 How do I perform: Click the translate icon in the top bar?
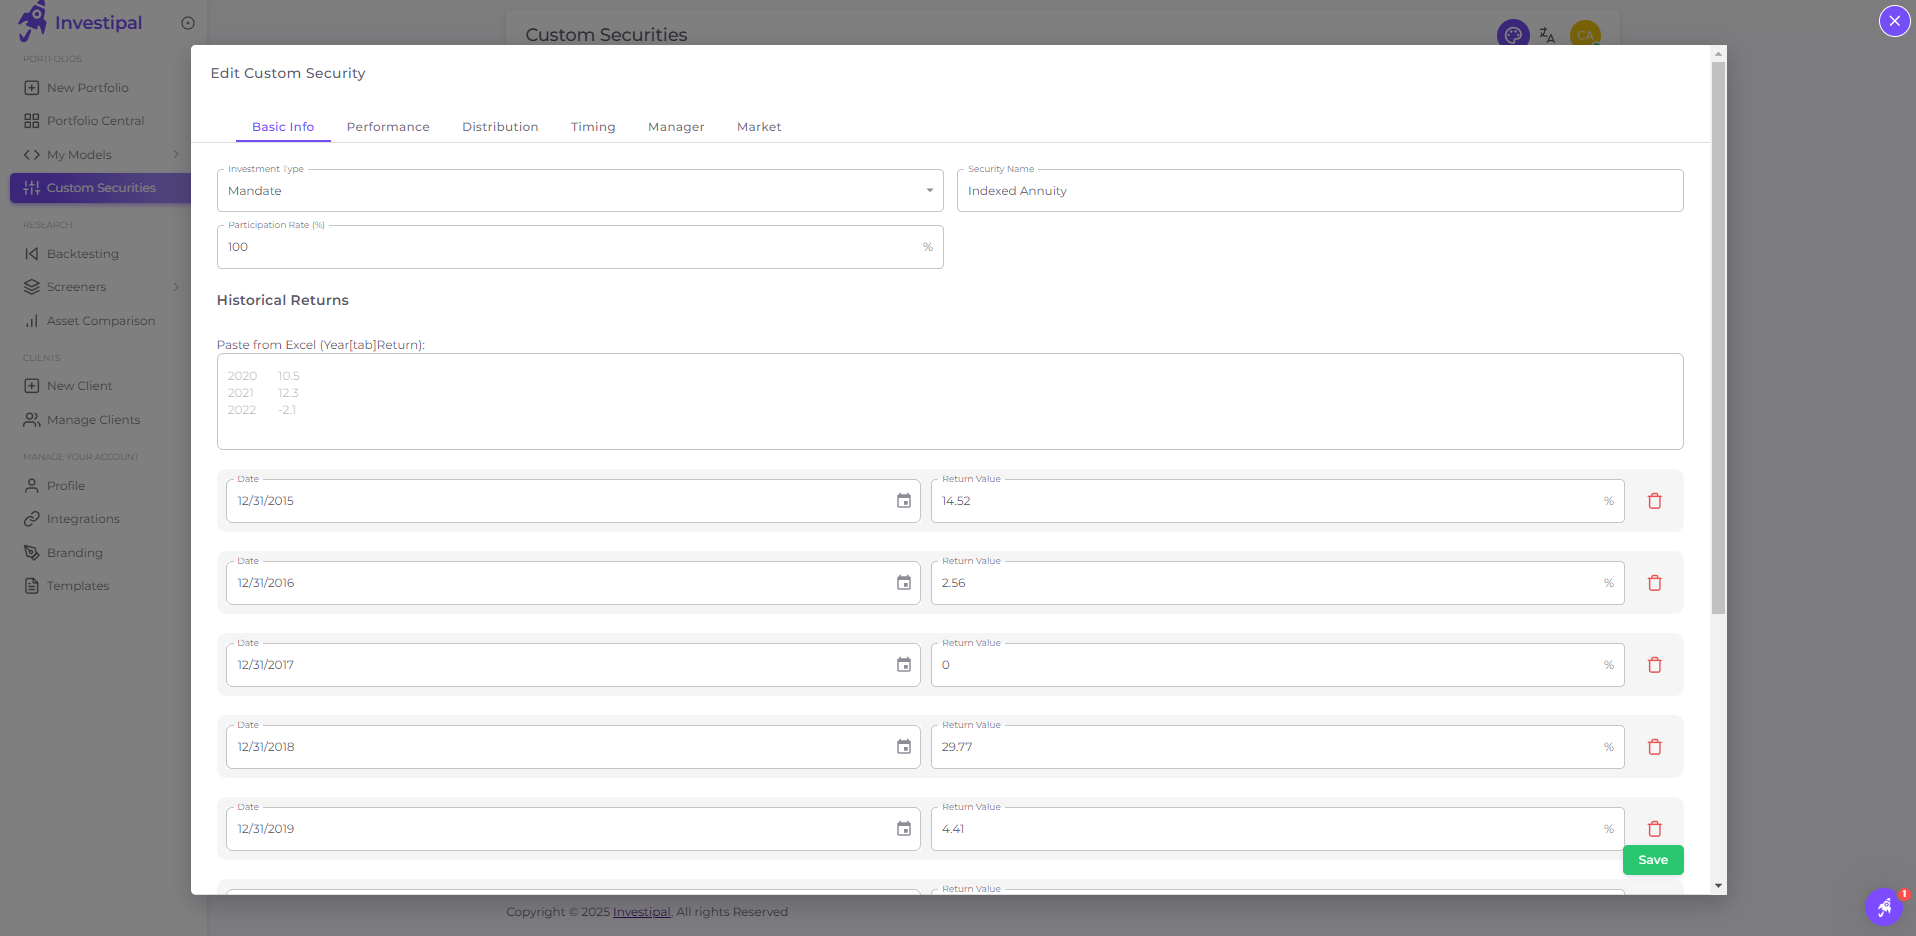pos(1547,34)
